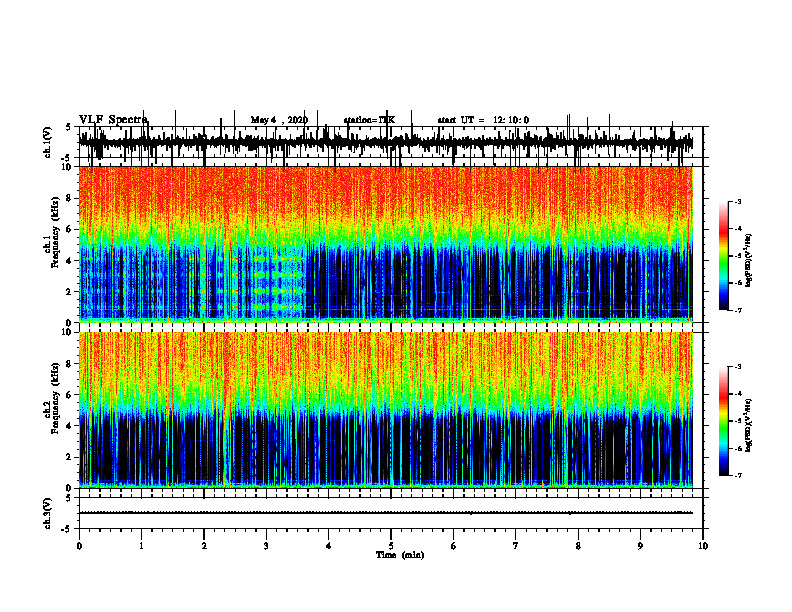The width and height of the screenshot is (792, 612).
Task: Click time-axis tick label '0'
Action: [x=79, y=546]
